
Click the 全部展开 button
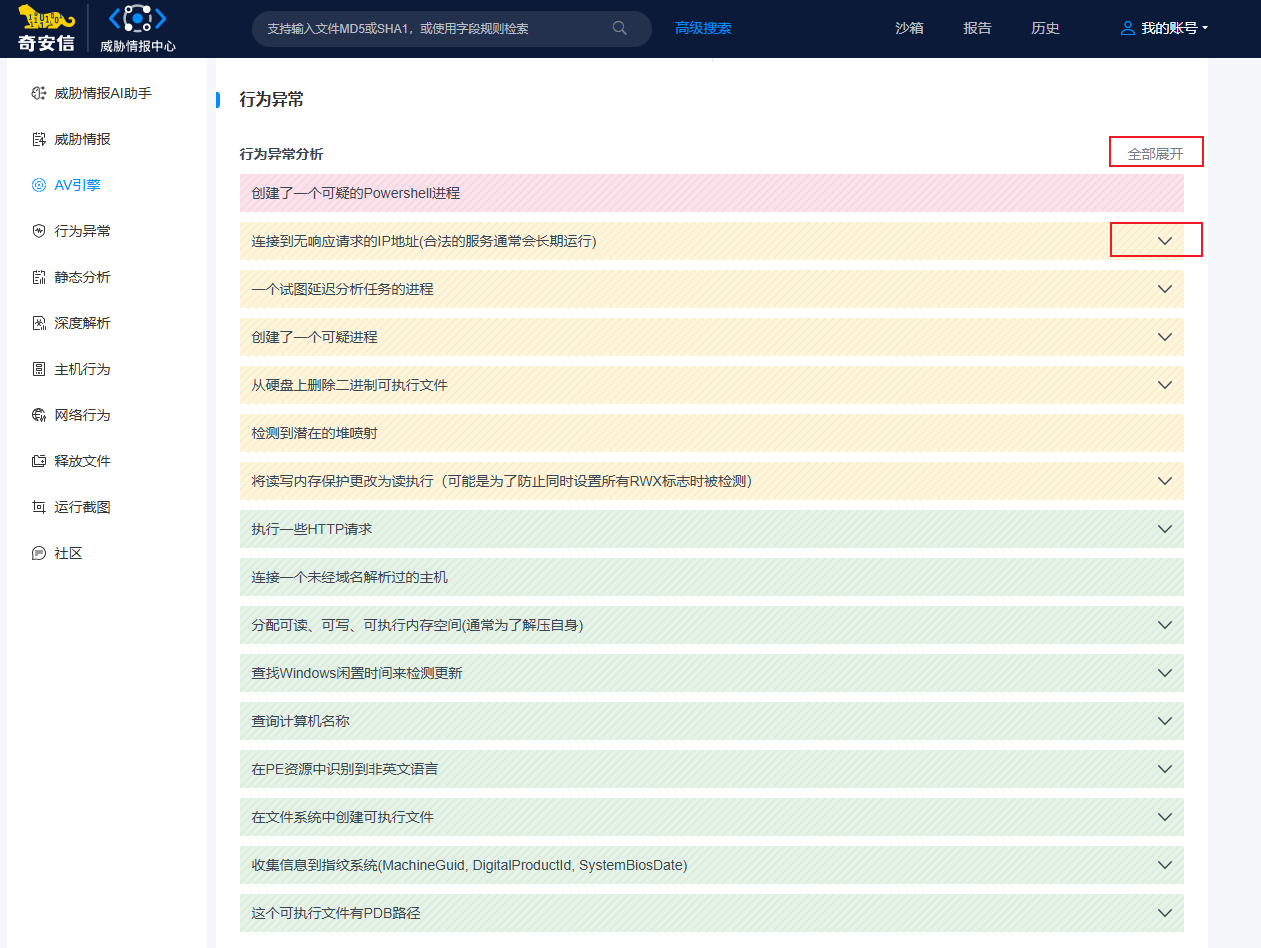click(x=1155, y=154)
